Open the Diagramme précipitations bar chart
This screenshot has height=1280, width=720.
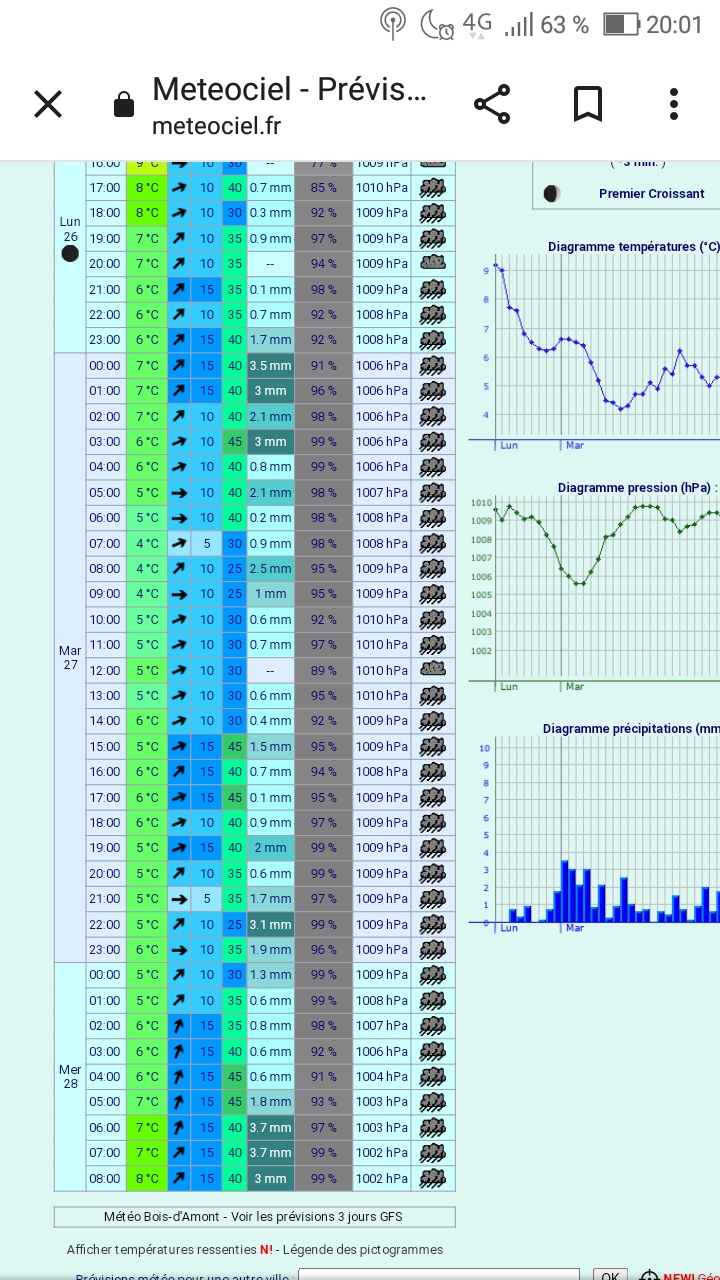click(x=594, y=828)
